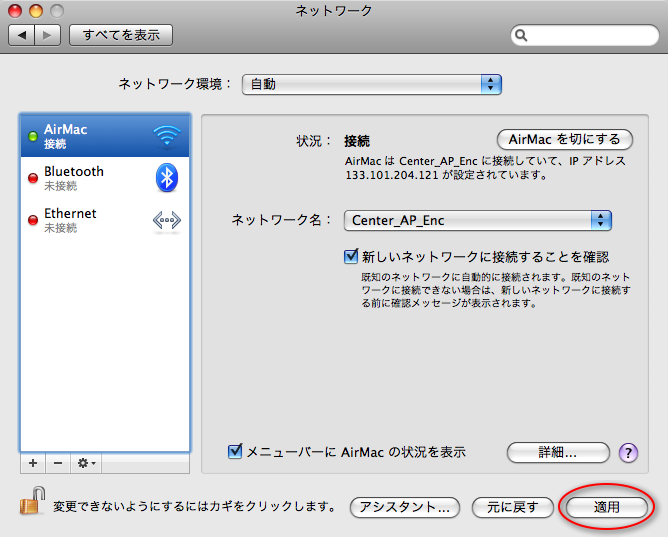The height and width of the screenshot is (537, 668).
Task: Click the アシスタント... button
Action: 405,507
